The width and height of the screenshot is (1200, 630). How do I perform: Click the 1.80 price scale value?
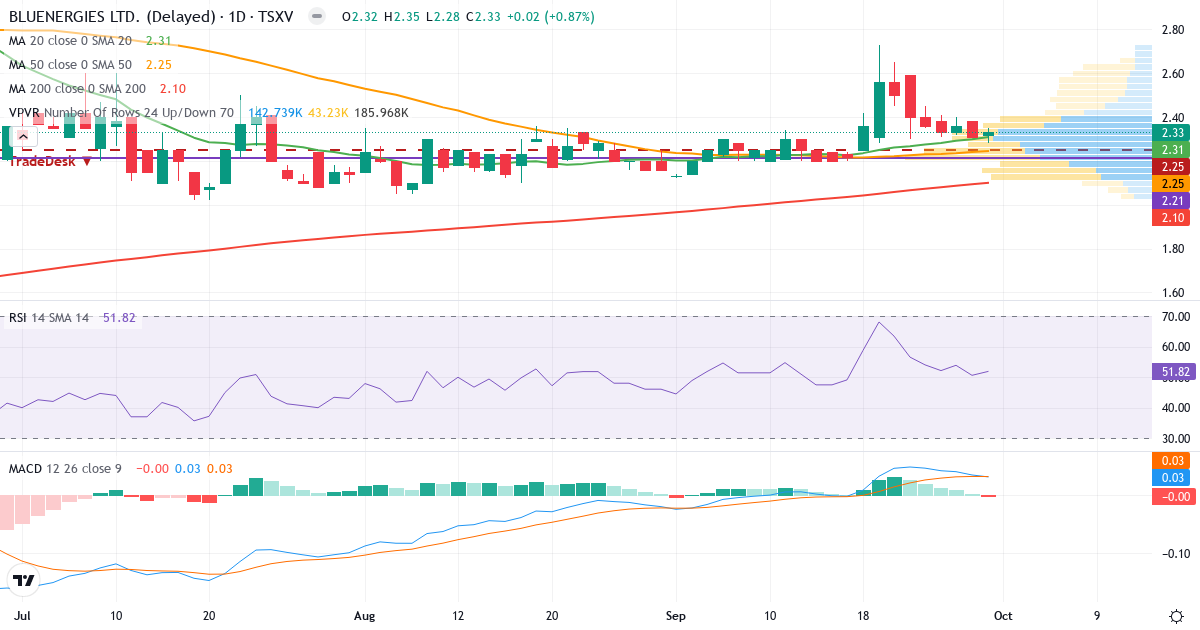point(1173,249)
